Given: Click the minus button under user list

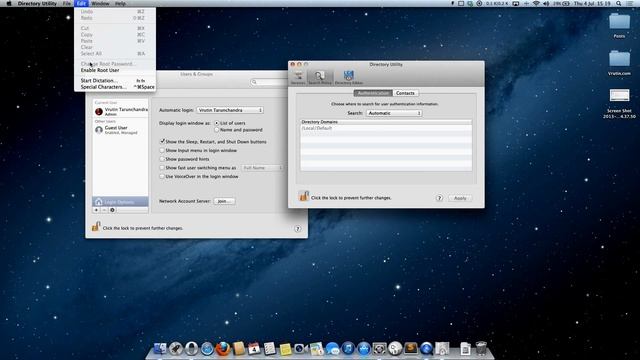Looking at the screenshot, I should pos(104,210).
